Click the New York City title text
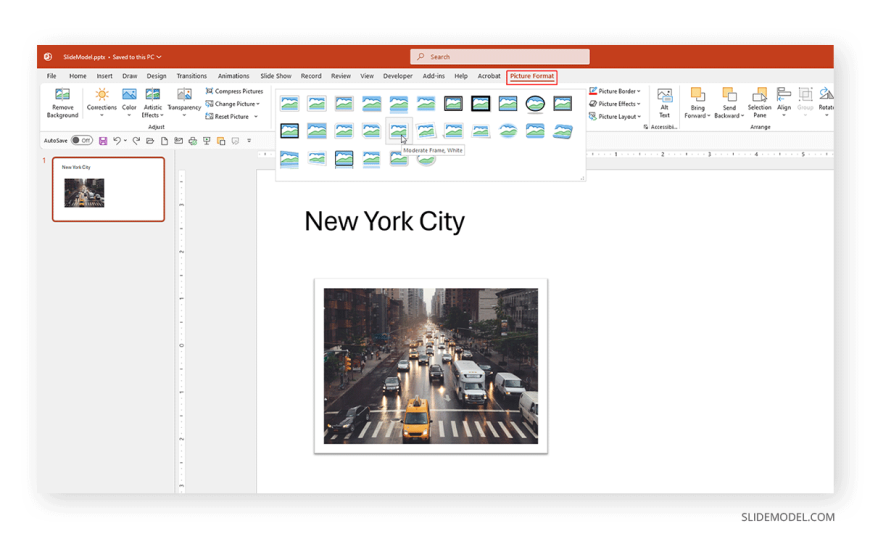The image size is (870, 539). click(385, 221)
